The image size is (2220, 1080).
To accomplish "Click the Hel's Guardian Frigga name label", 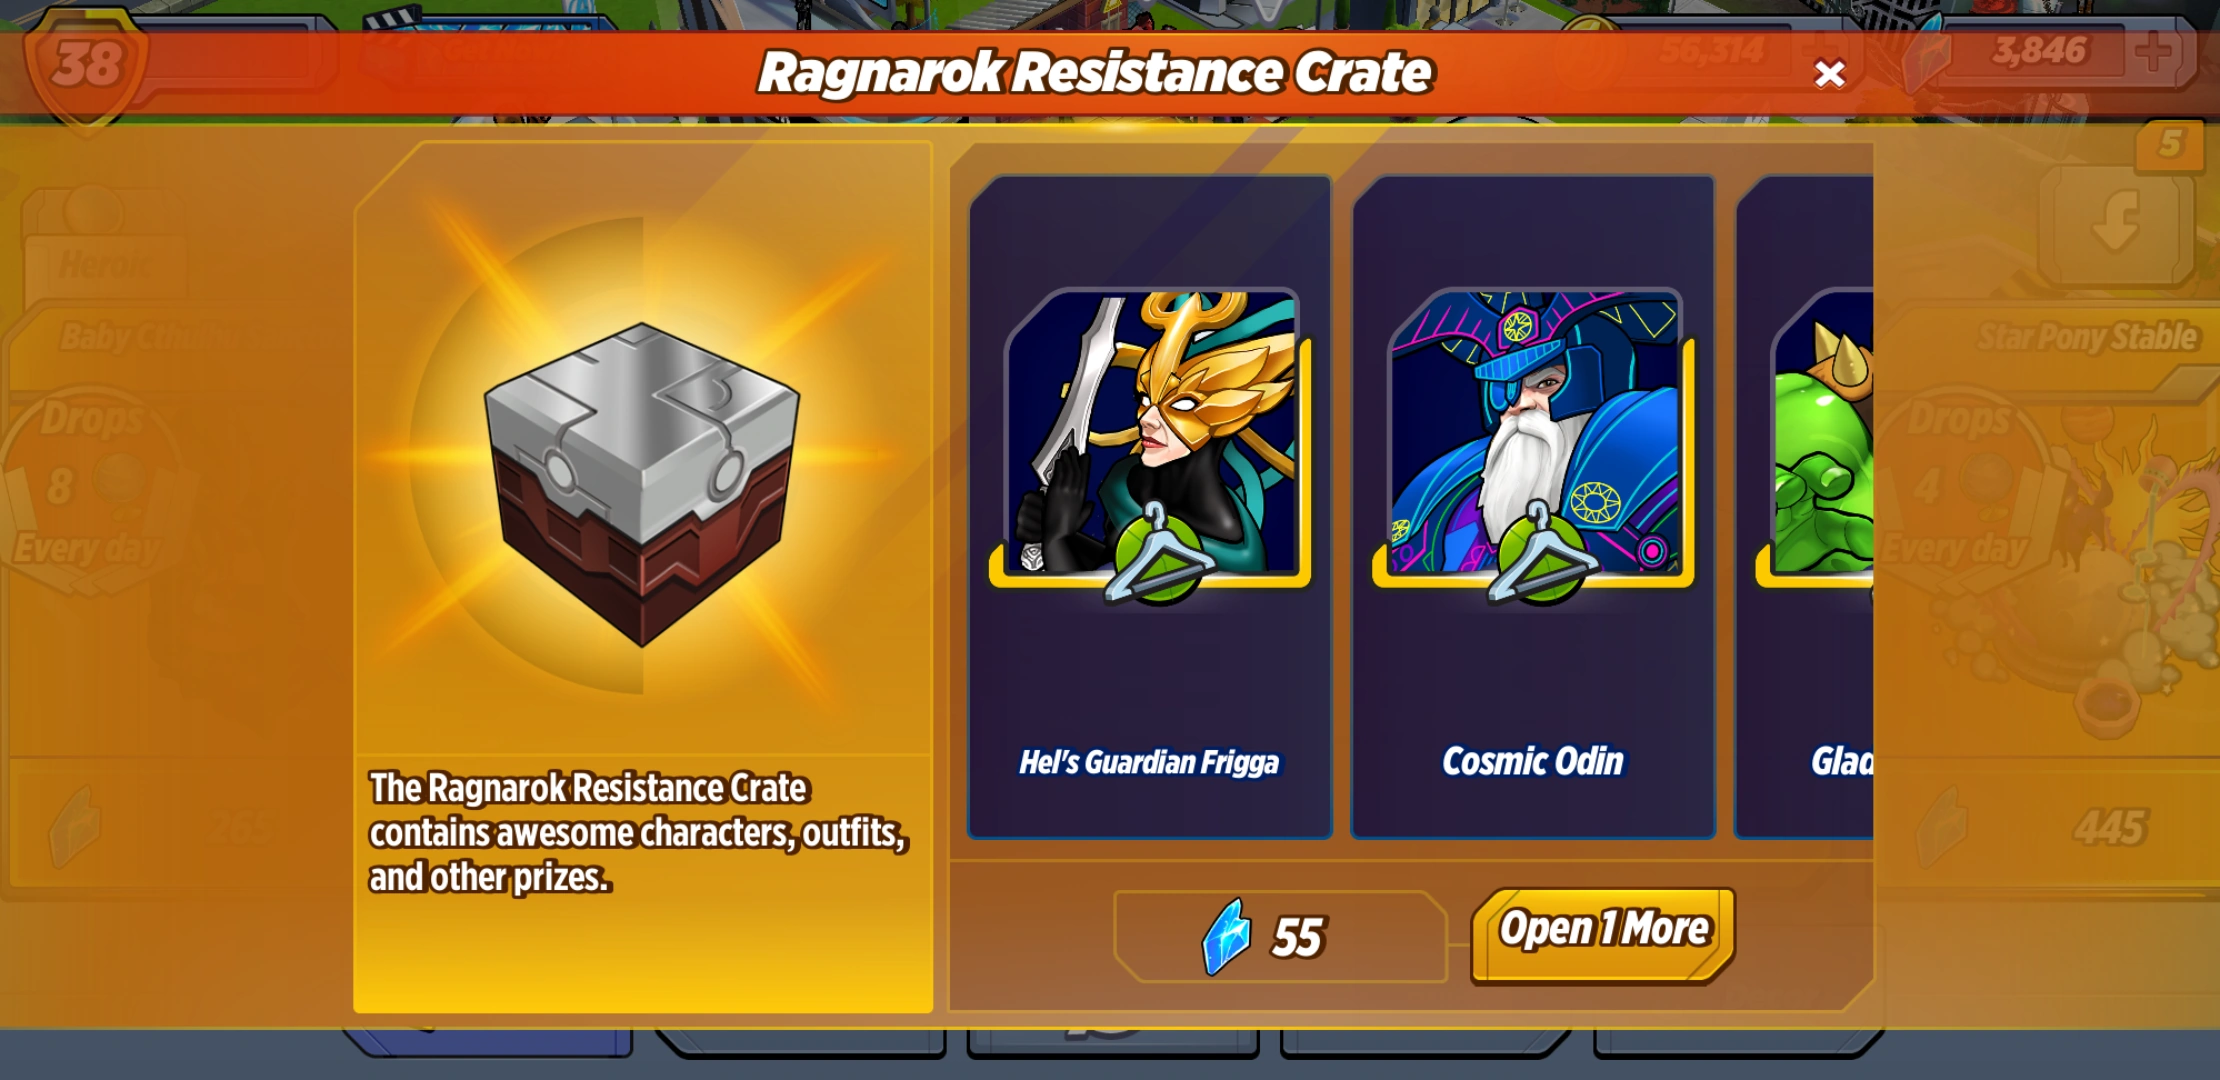I will click(x=1149, y=762).
